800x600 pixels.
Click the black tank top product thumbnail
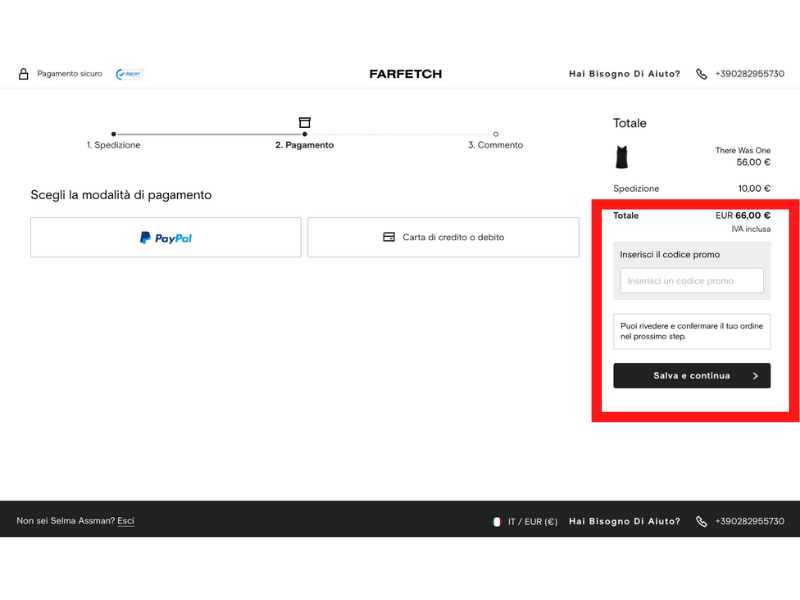tap(624, 159)
